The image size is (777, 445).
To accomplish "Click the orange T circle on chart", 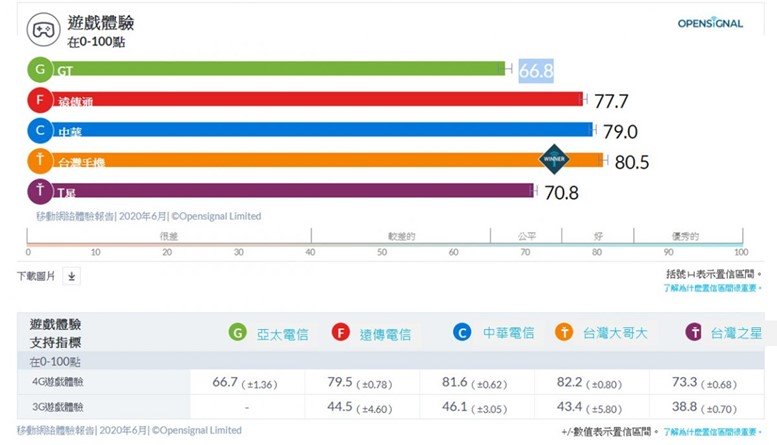I will (40, 161).
